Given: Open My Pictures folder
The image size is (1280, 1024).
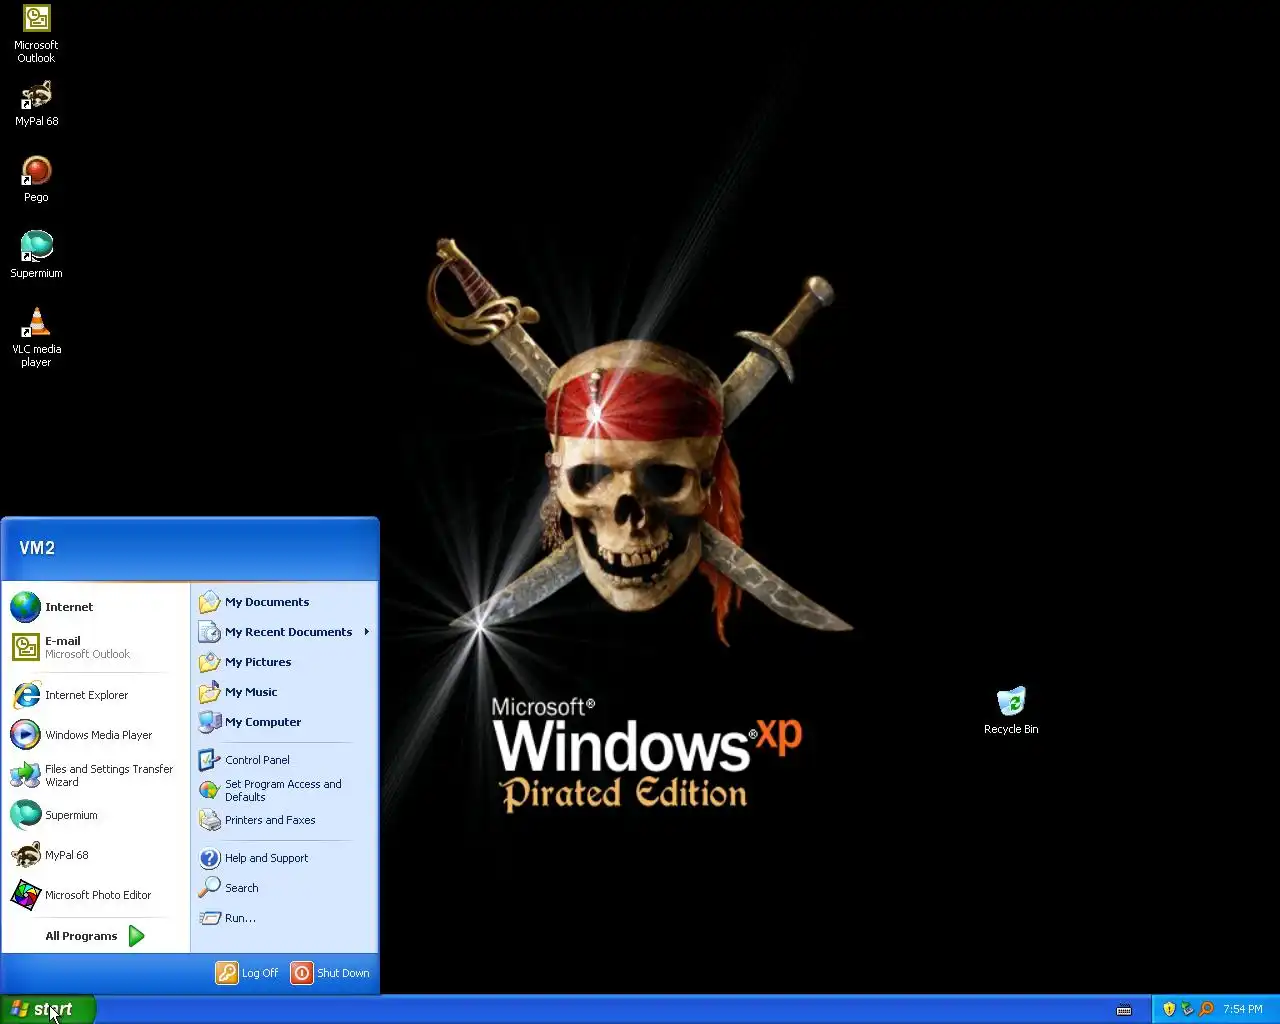Looking at the screenshot, I should point(284,662).
